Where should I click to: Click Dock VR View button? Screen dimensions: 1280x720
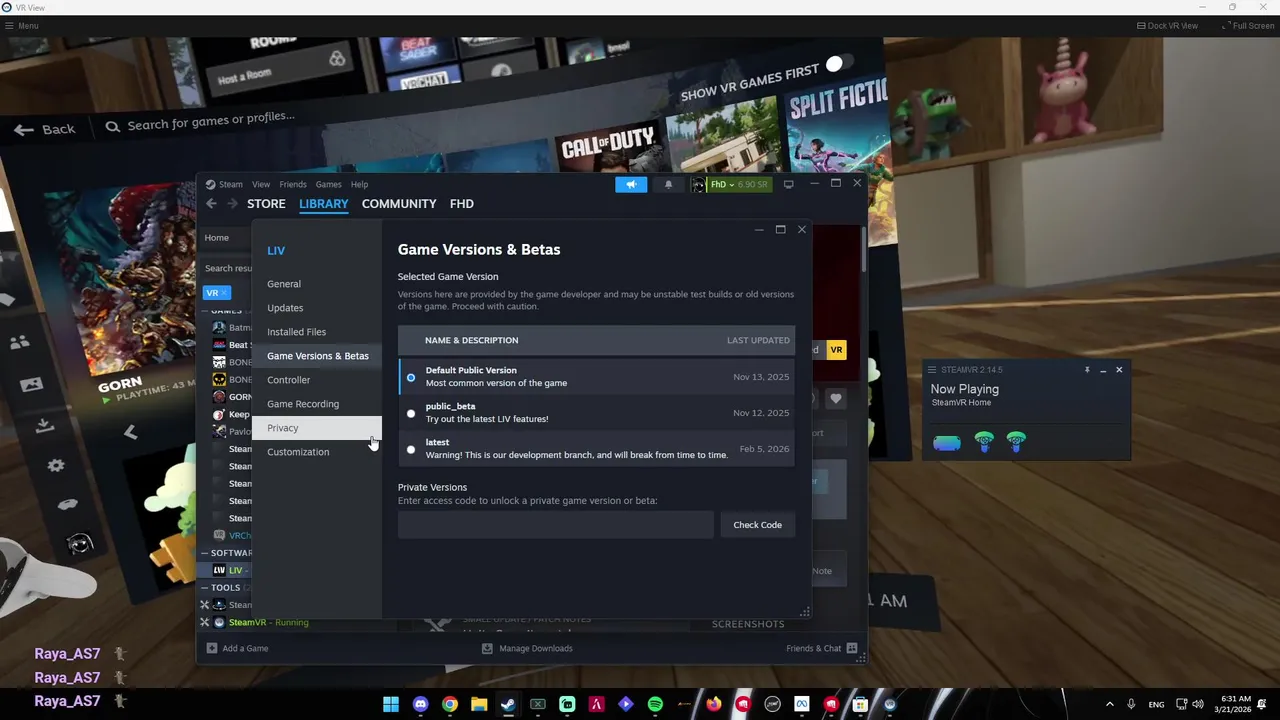[1167, 25]
